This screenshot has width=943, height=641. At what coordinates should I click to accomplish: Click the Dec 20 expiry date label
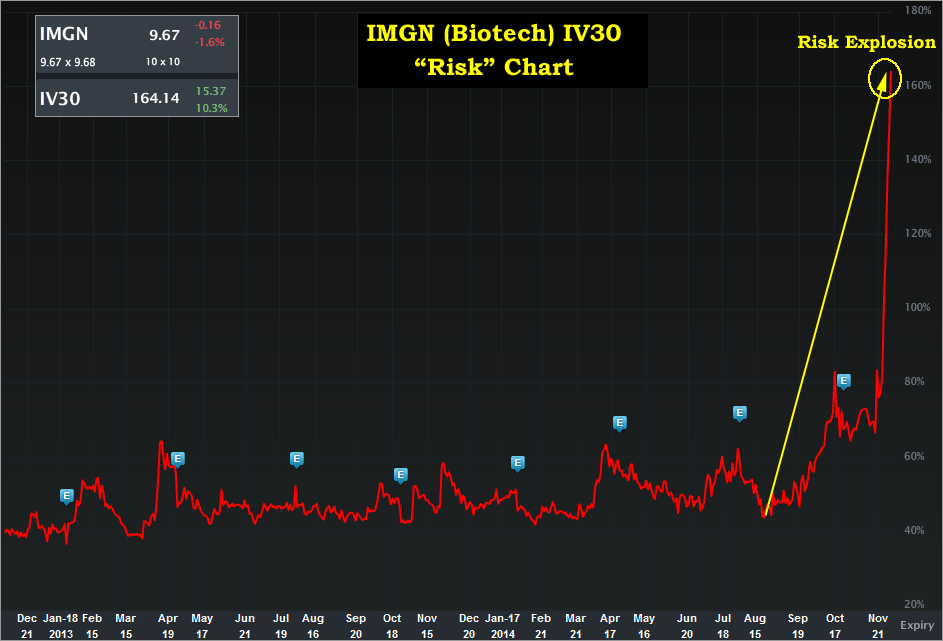469,626
